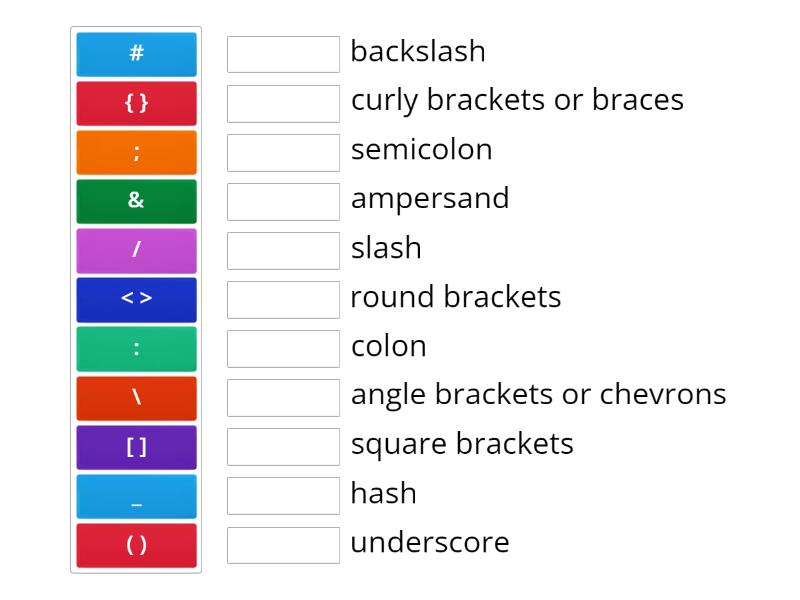Click the blank box beside square brackets
Image resolution: width=800 pixels, height=600 pixels.
pos(283,447)
